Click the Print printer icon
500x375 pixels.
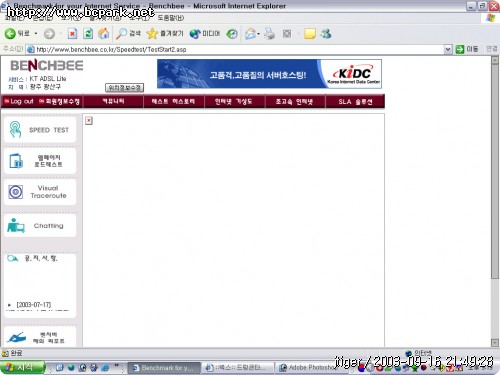(x=269, y=34)
